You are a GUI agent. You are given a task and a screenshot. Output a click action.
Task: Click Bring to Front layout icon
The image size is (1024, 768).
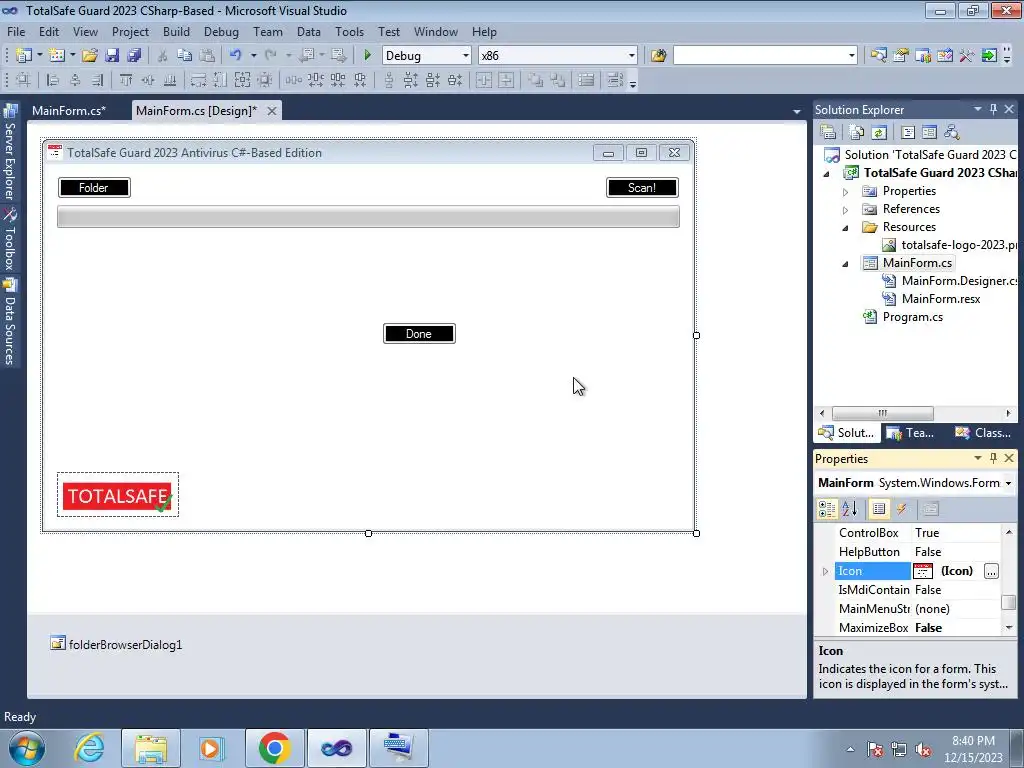[x=535, y=80]
